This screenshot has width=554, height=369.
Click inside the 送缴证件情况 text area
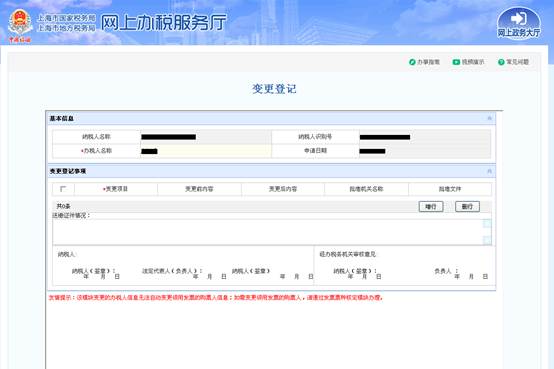(267, 232)
